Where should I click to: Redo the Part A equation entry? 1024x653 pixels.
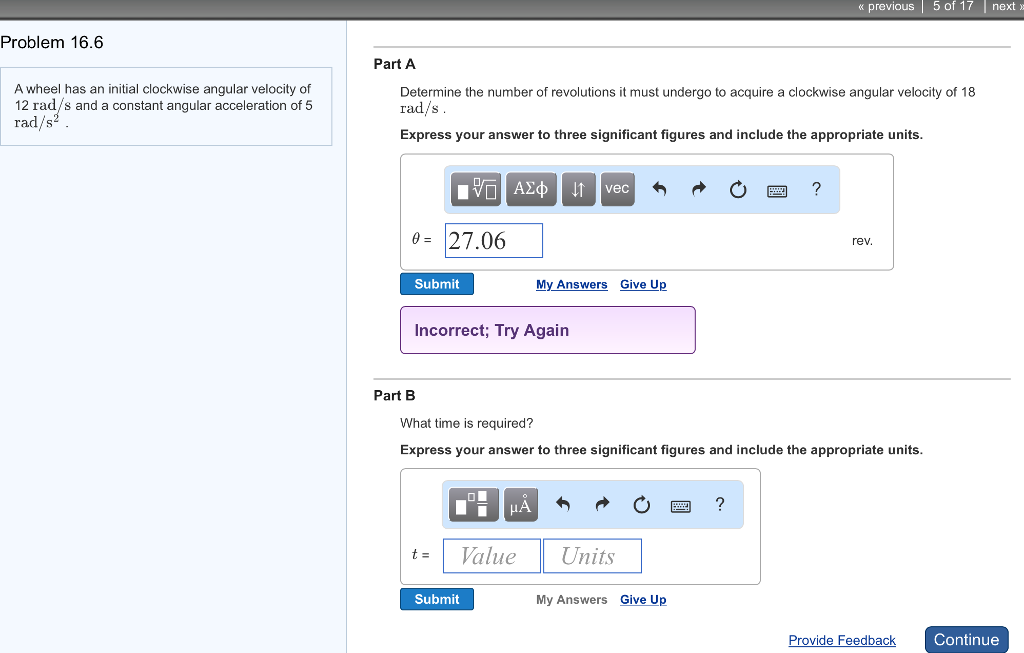point(698,189)
